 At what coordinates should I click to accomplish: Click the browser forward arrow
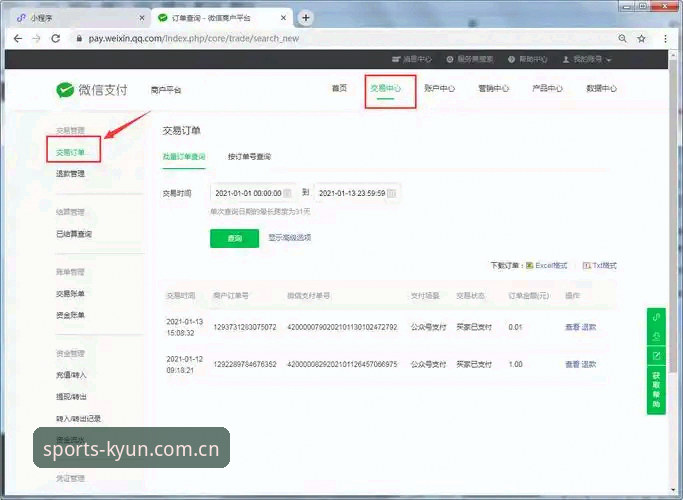tap(36, 38)
